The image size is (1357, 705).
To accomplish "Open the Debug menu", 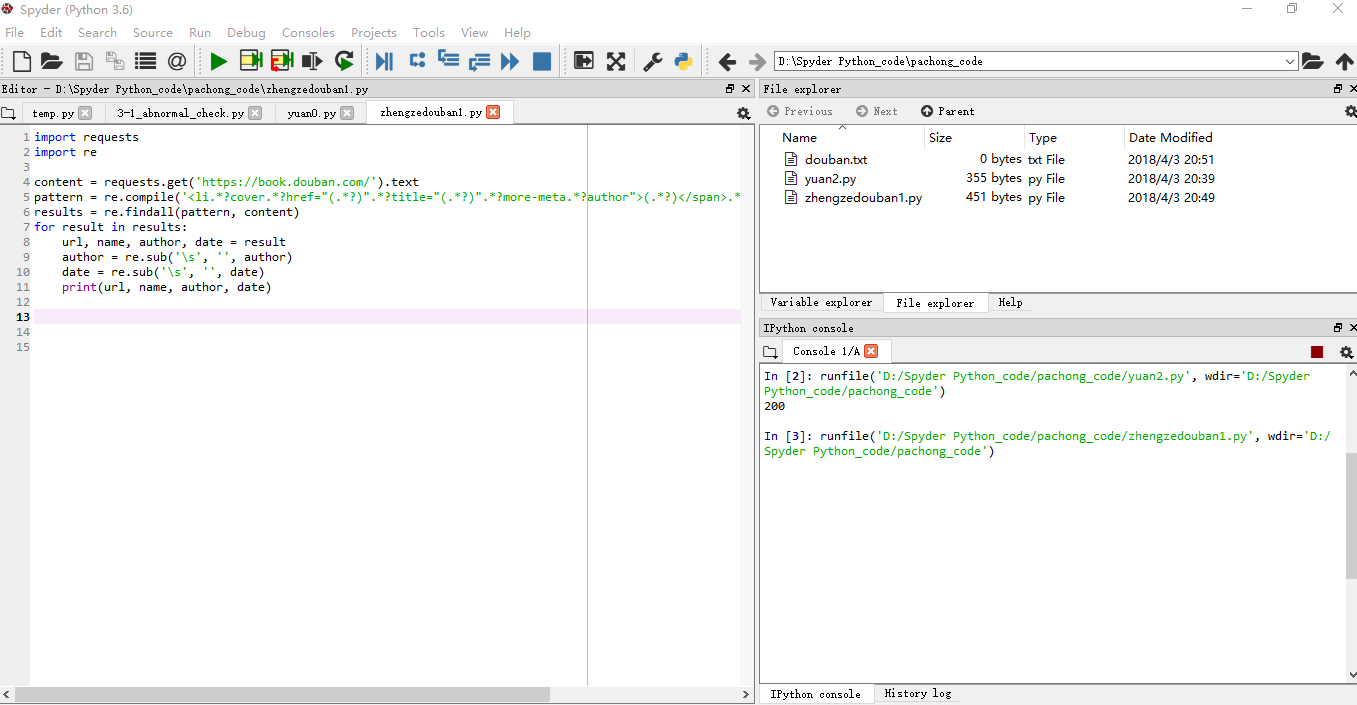I will (x=246, y=33).
